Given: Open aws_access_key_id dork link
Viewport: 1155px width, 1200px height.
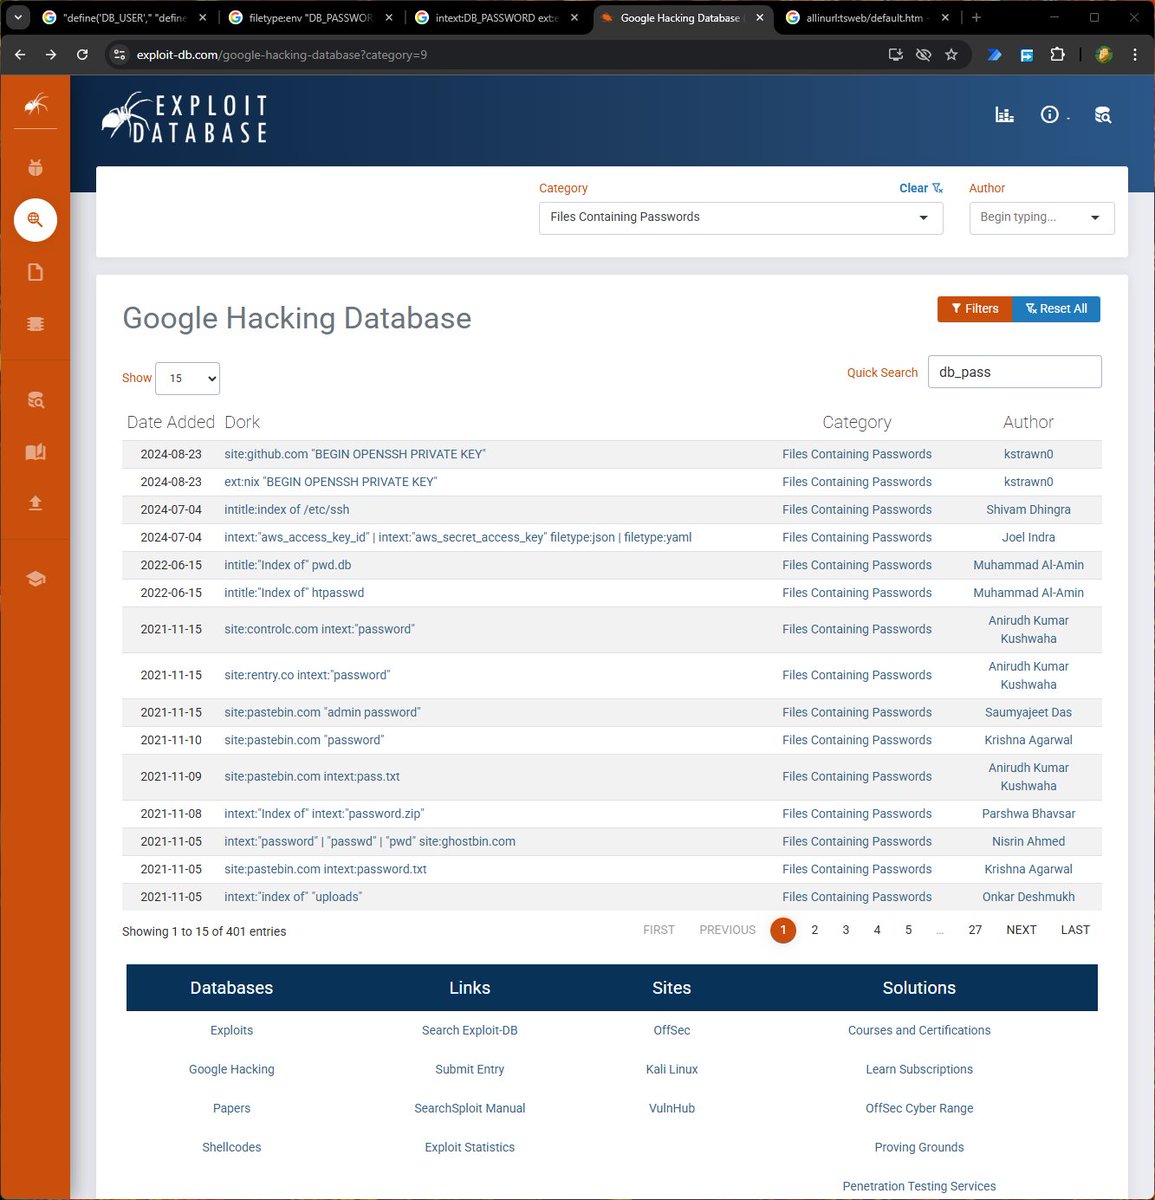Looking at the screenshot, I should [x=458, y=538].
